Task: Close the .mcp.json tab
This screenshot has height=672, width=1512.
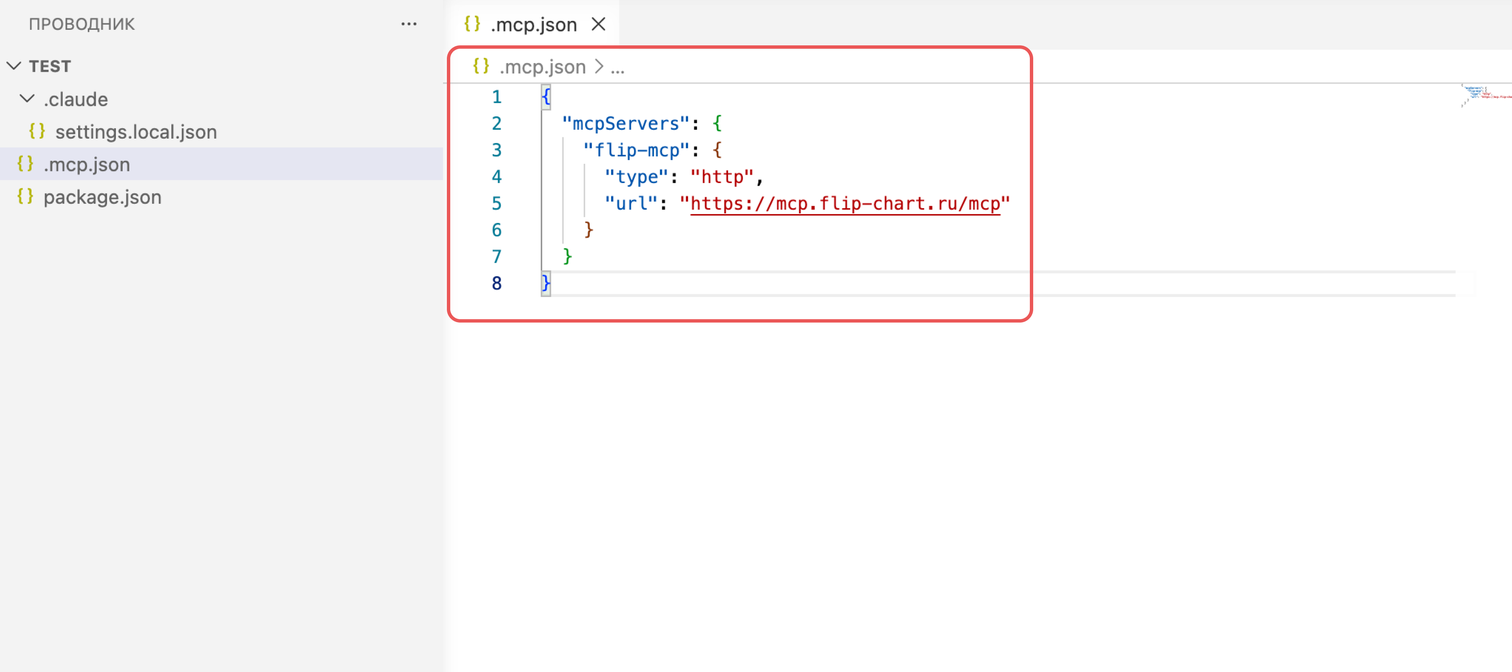Action: tap(598, 24)
